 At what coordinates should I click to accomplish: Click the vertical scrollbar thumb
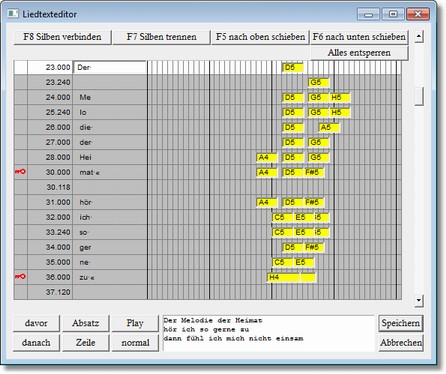pyautogui.click(x=419, y=96)
